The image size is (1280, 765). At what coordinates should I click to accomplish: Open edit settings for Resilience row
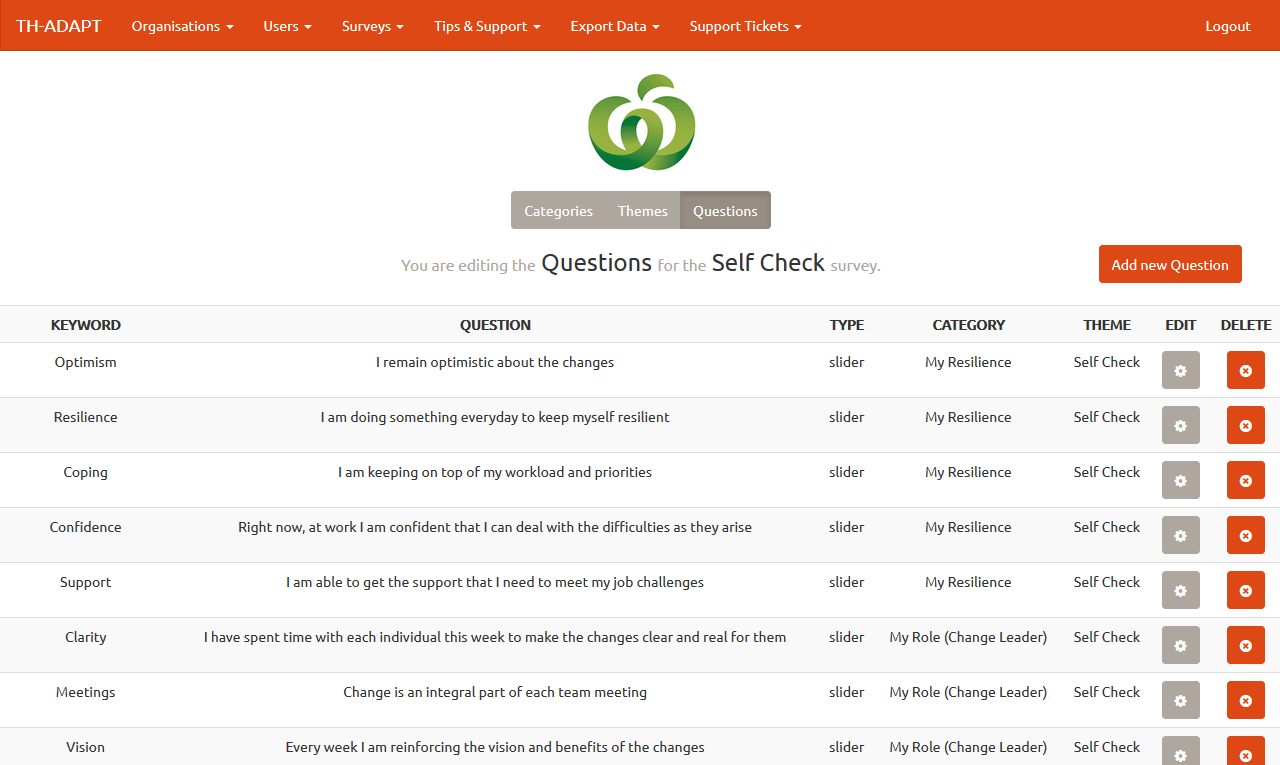[x=1181, y=425]
